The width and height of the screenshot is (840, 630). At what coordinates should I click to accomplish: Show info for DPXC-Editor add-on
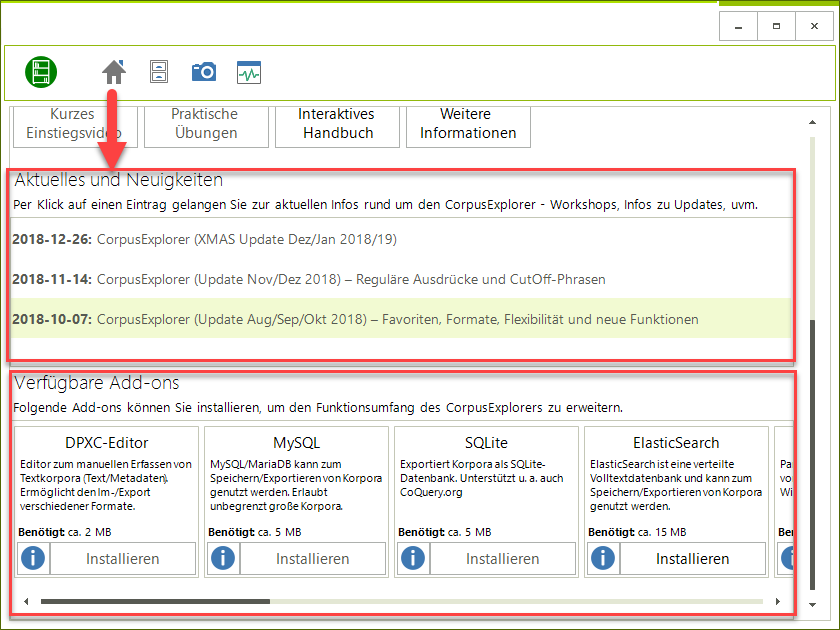coord(34,559)
